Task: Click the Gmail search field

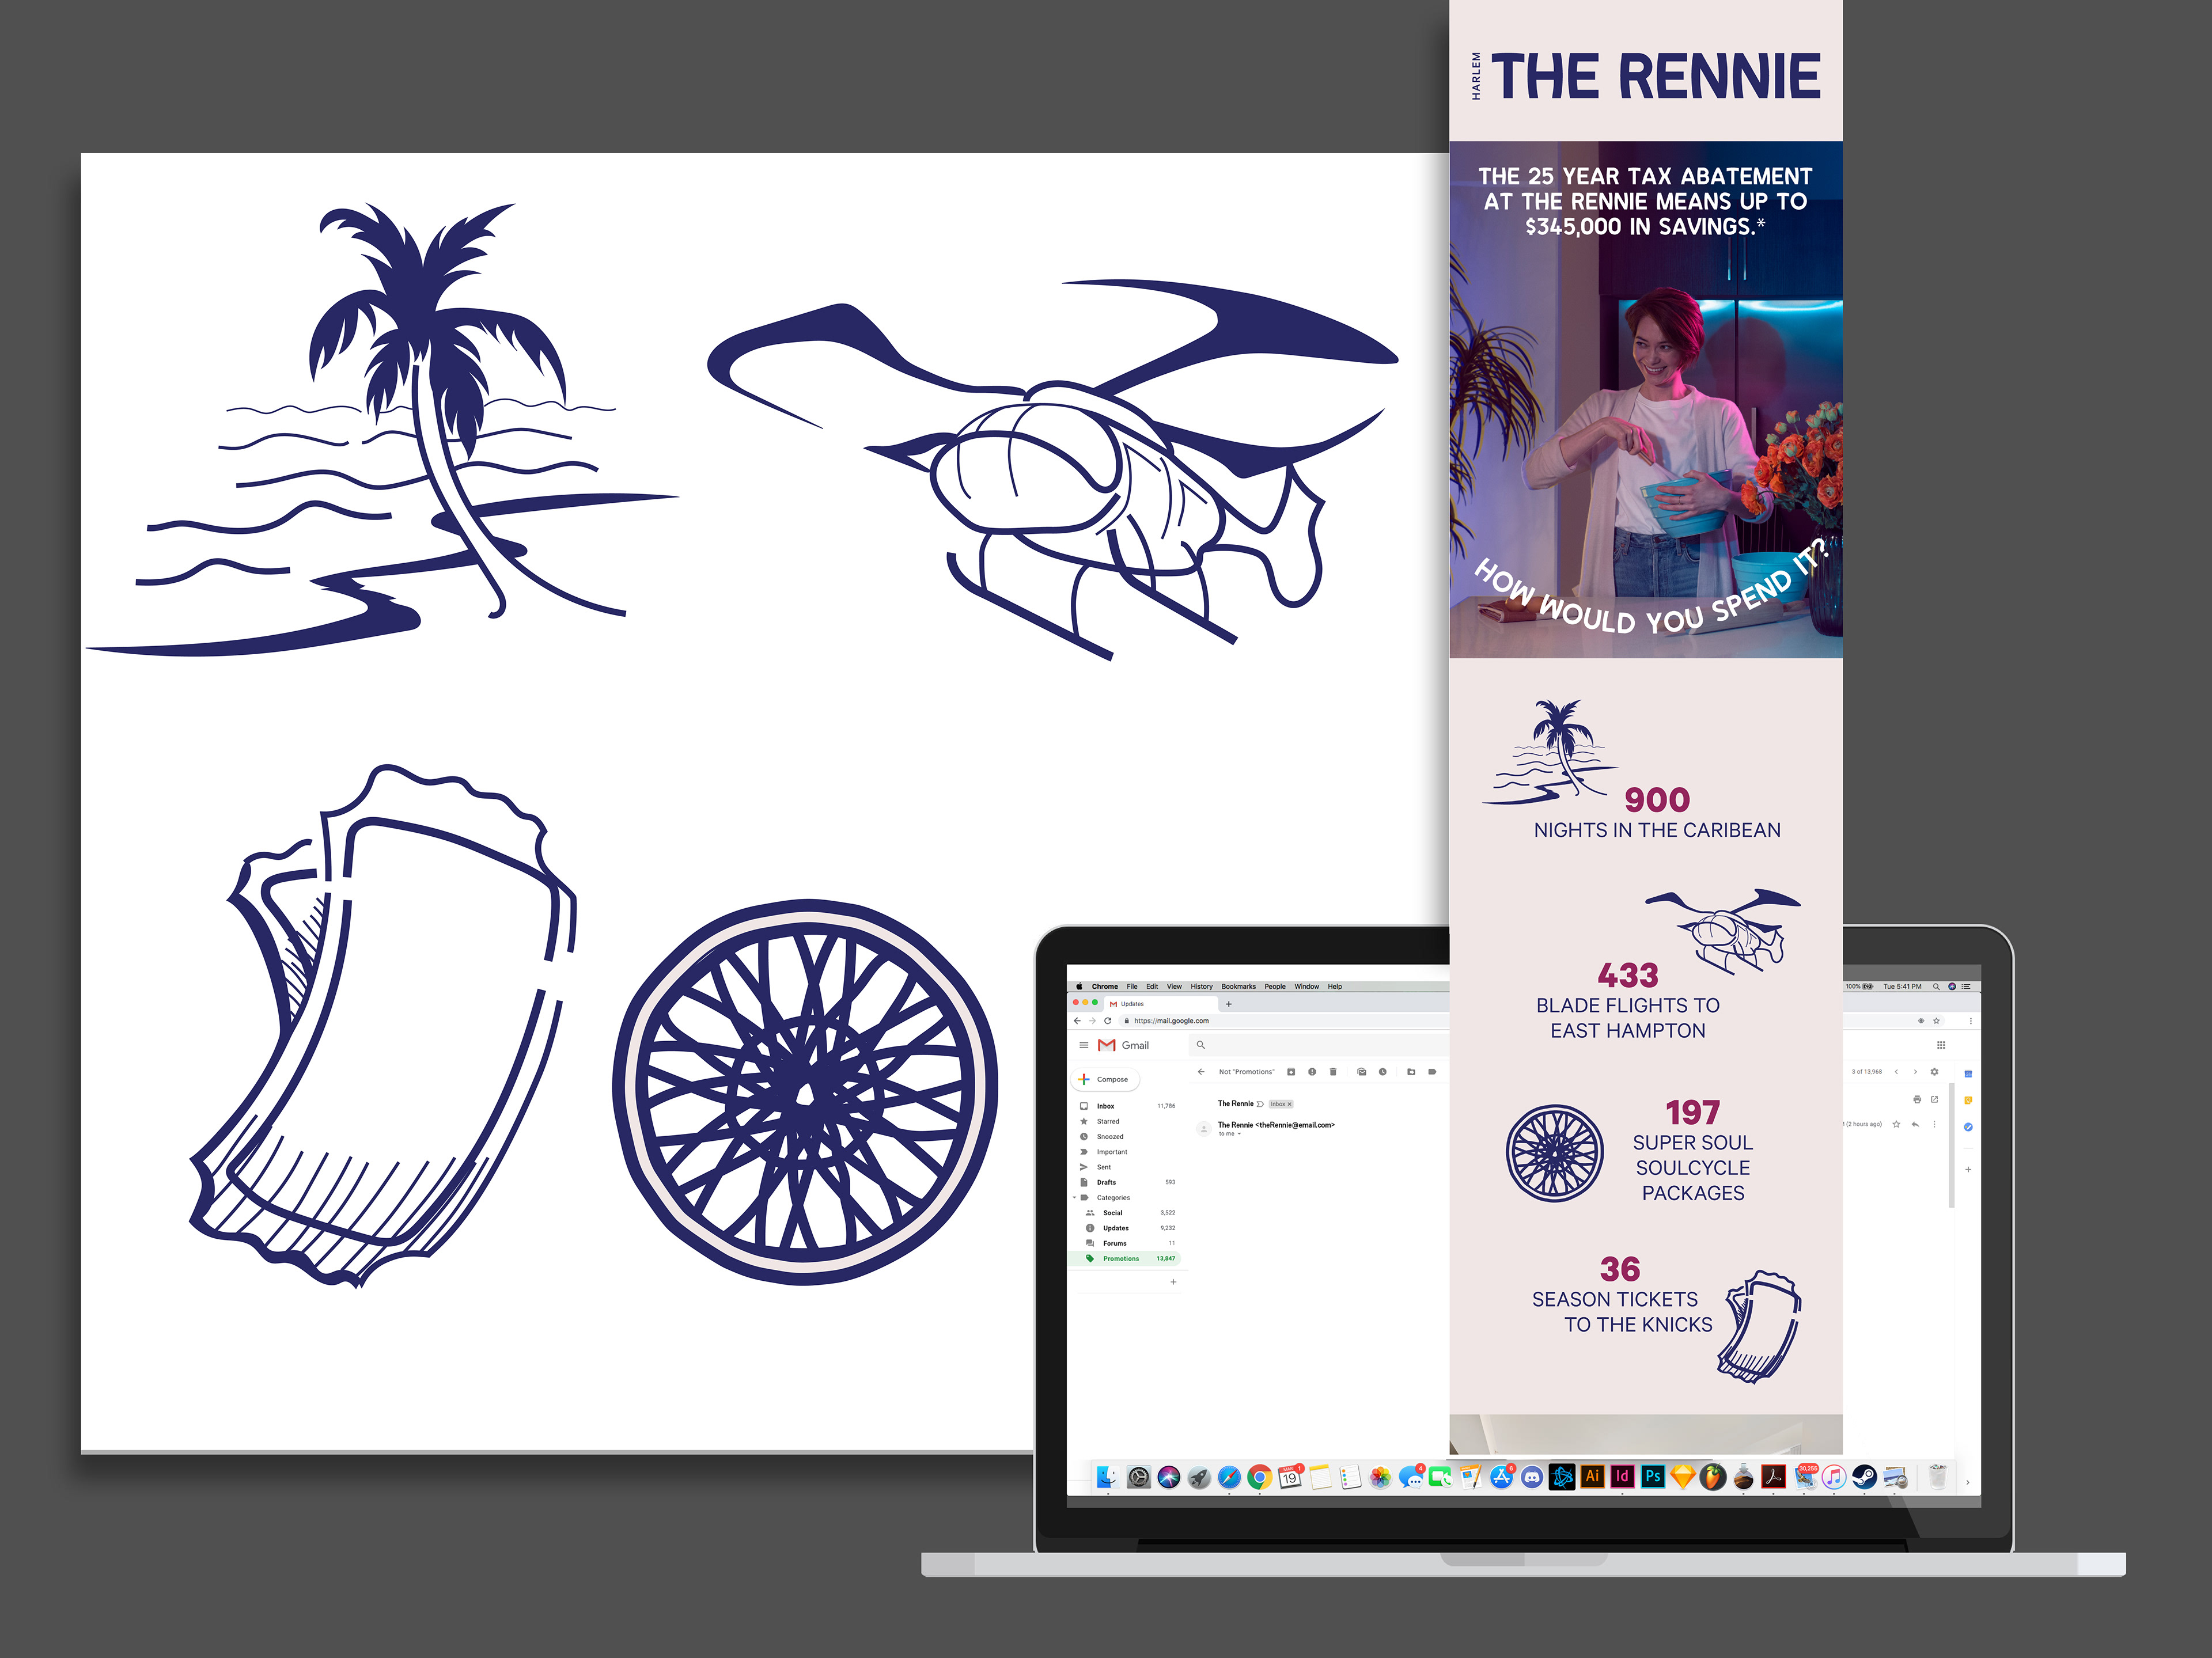Action: tap(1320, 1045)
